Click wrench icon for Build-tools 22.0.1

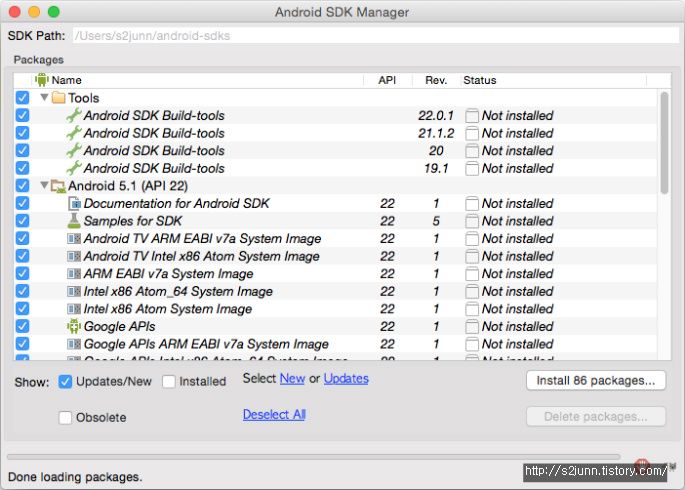(x=74, y=115)
